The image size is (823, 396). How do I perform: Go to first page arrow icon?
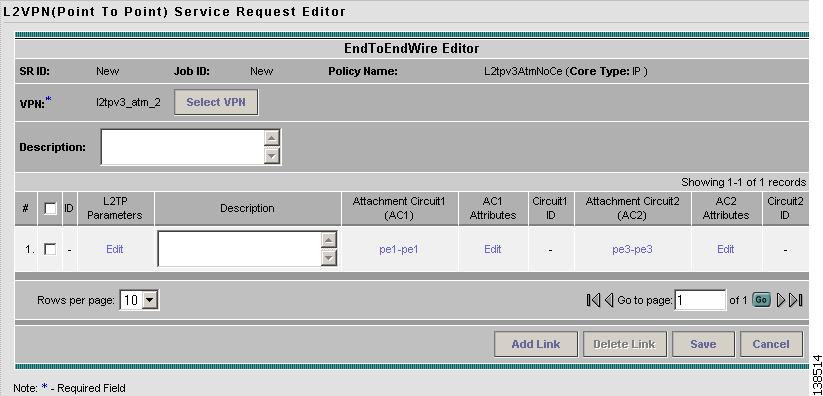tap(593, 300)
